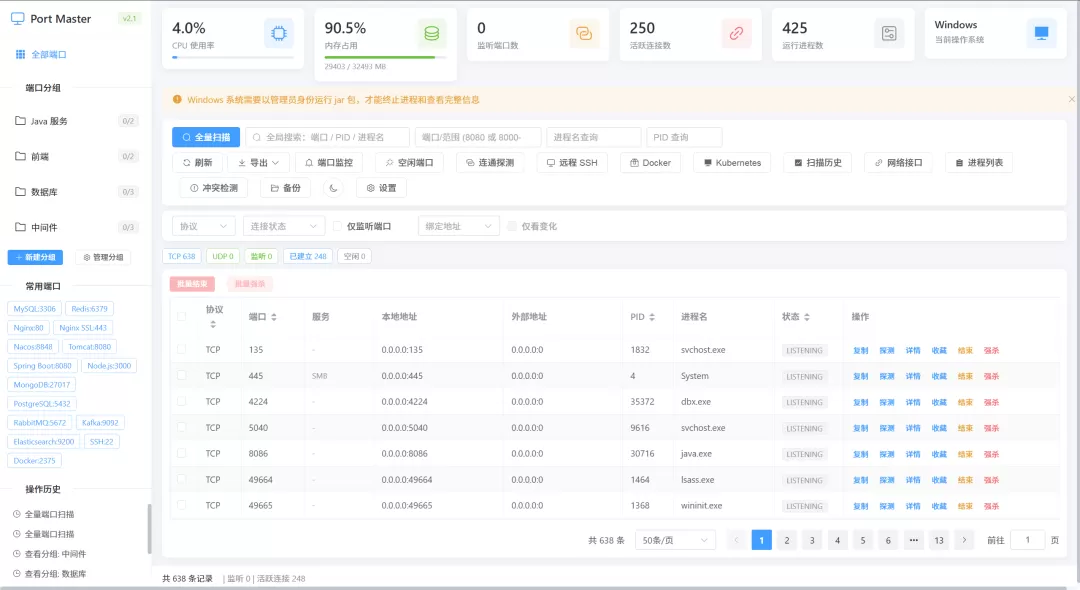Open 网络接口 network interfaces
The height and width of the screenshot is (590, 1080).
[898, 163]
